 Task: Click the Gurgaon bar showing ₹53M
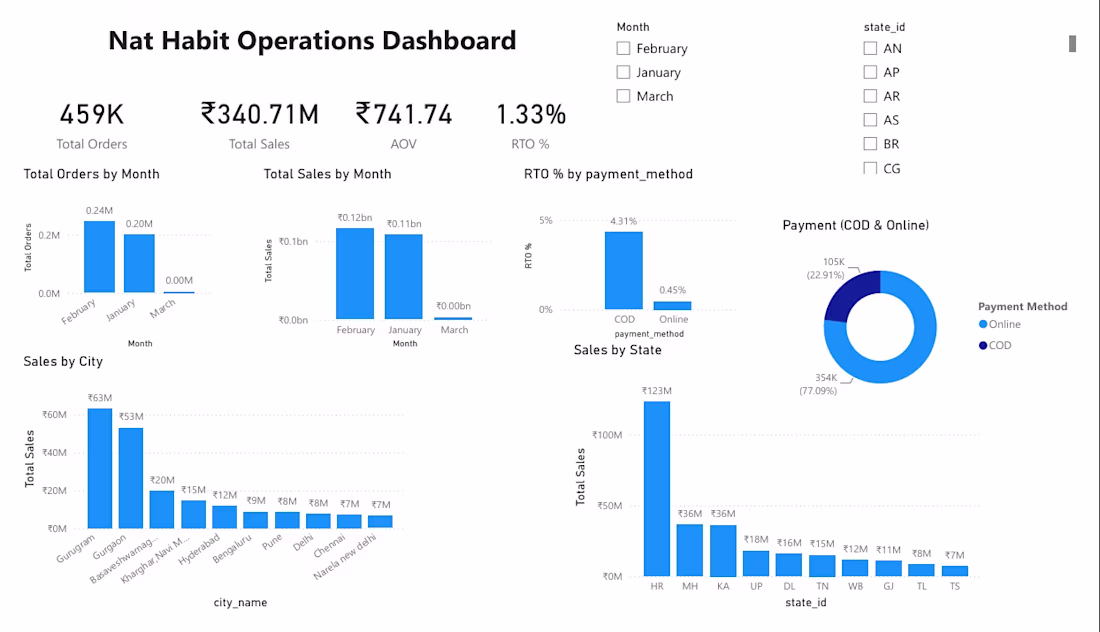coord(130,478)
